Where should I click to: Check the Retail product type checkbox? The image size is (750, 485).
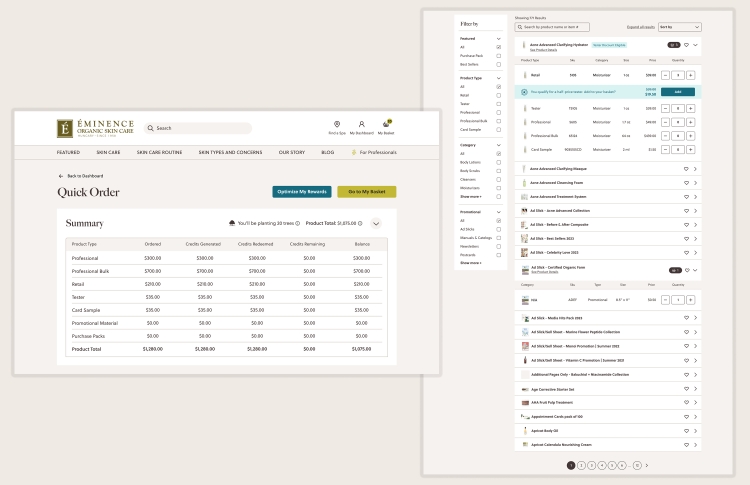[498, 95]
